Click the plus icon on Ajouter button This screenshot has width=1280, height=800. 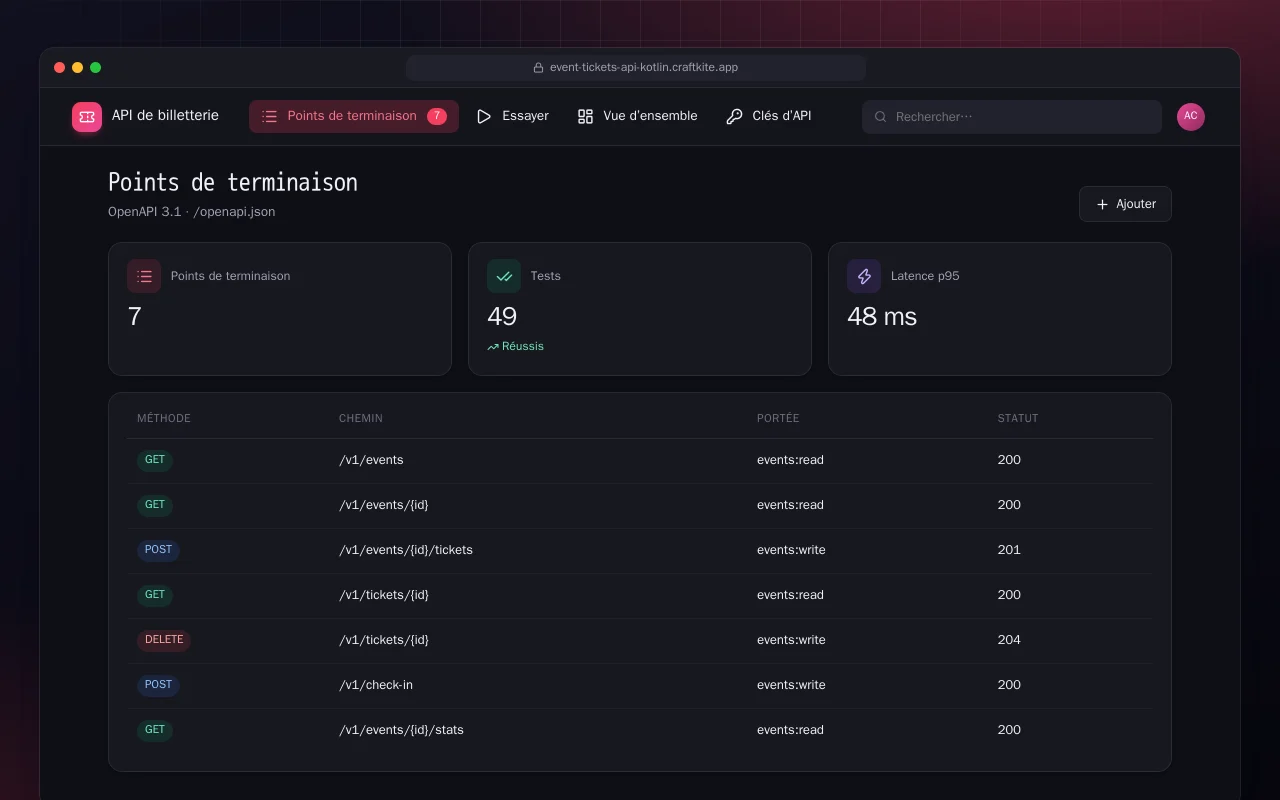tap(1102, 204)
